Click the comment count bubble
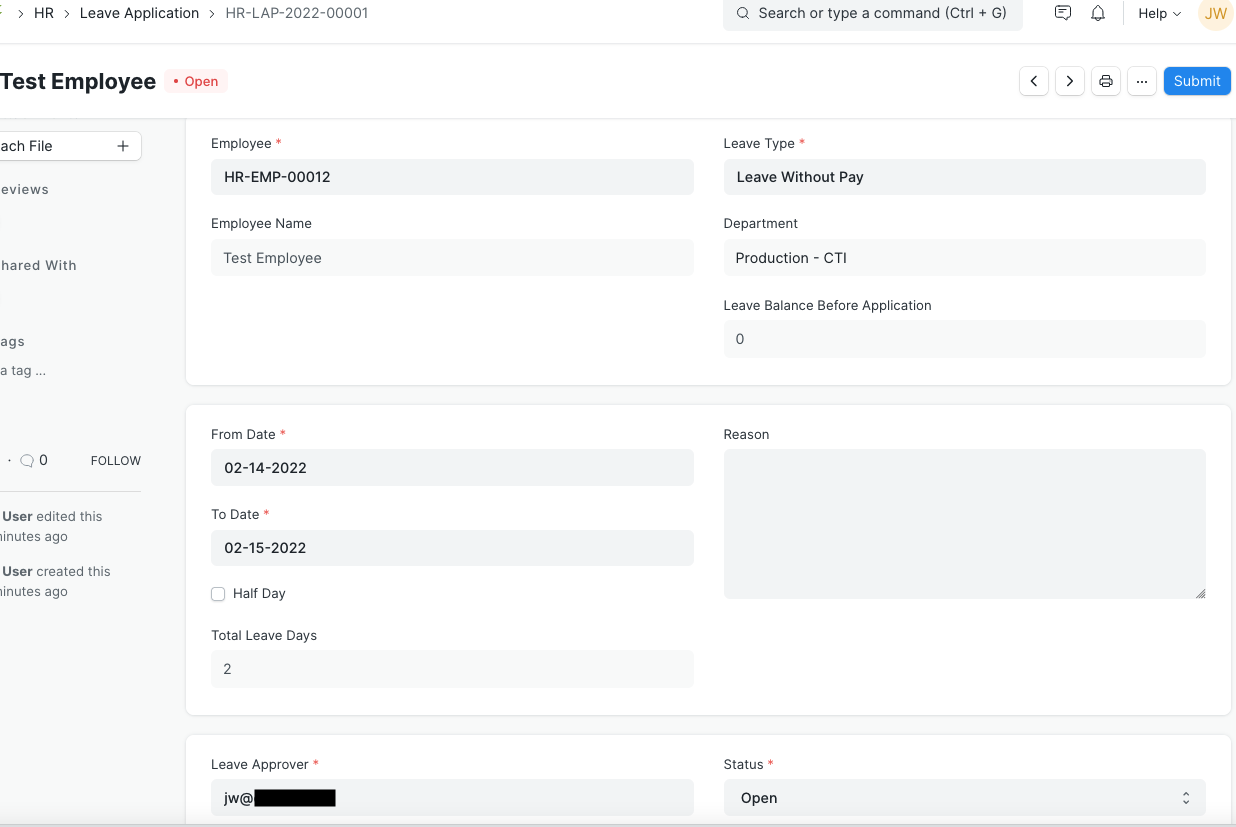This screenshot has width=1236, height=827. [x=33, y=460]
